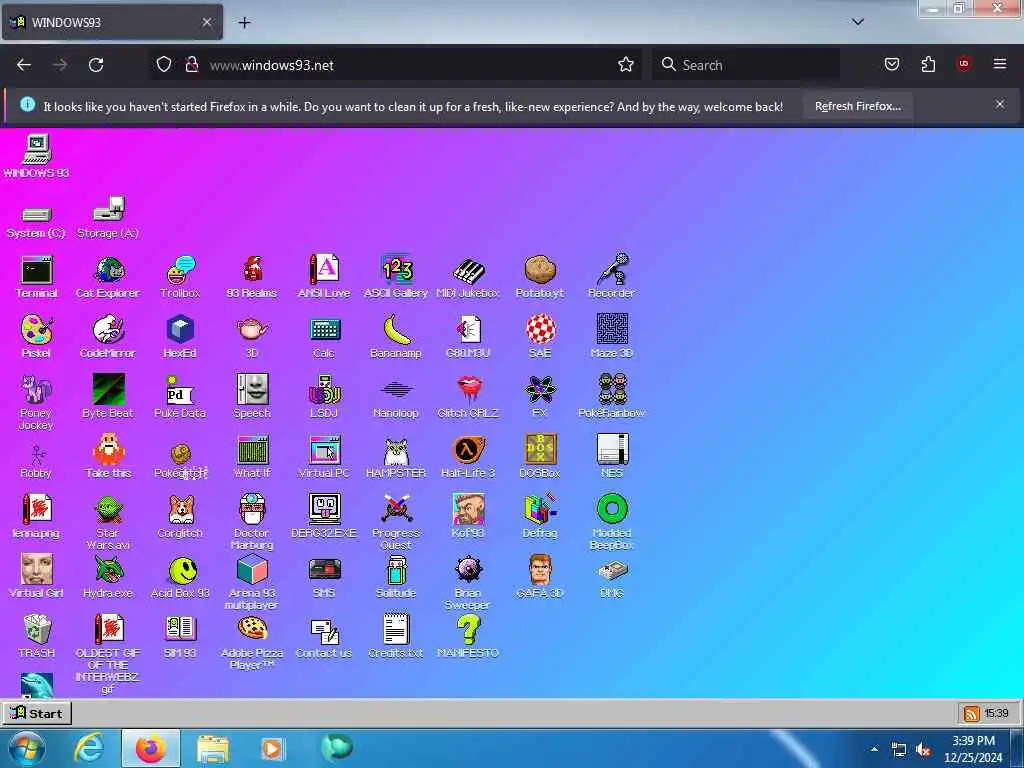Click the RSS feed tray icon
The image size is (1024, 768).
(x=971, y=713)
